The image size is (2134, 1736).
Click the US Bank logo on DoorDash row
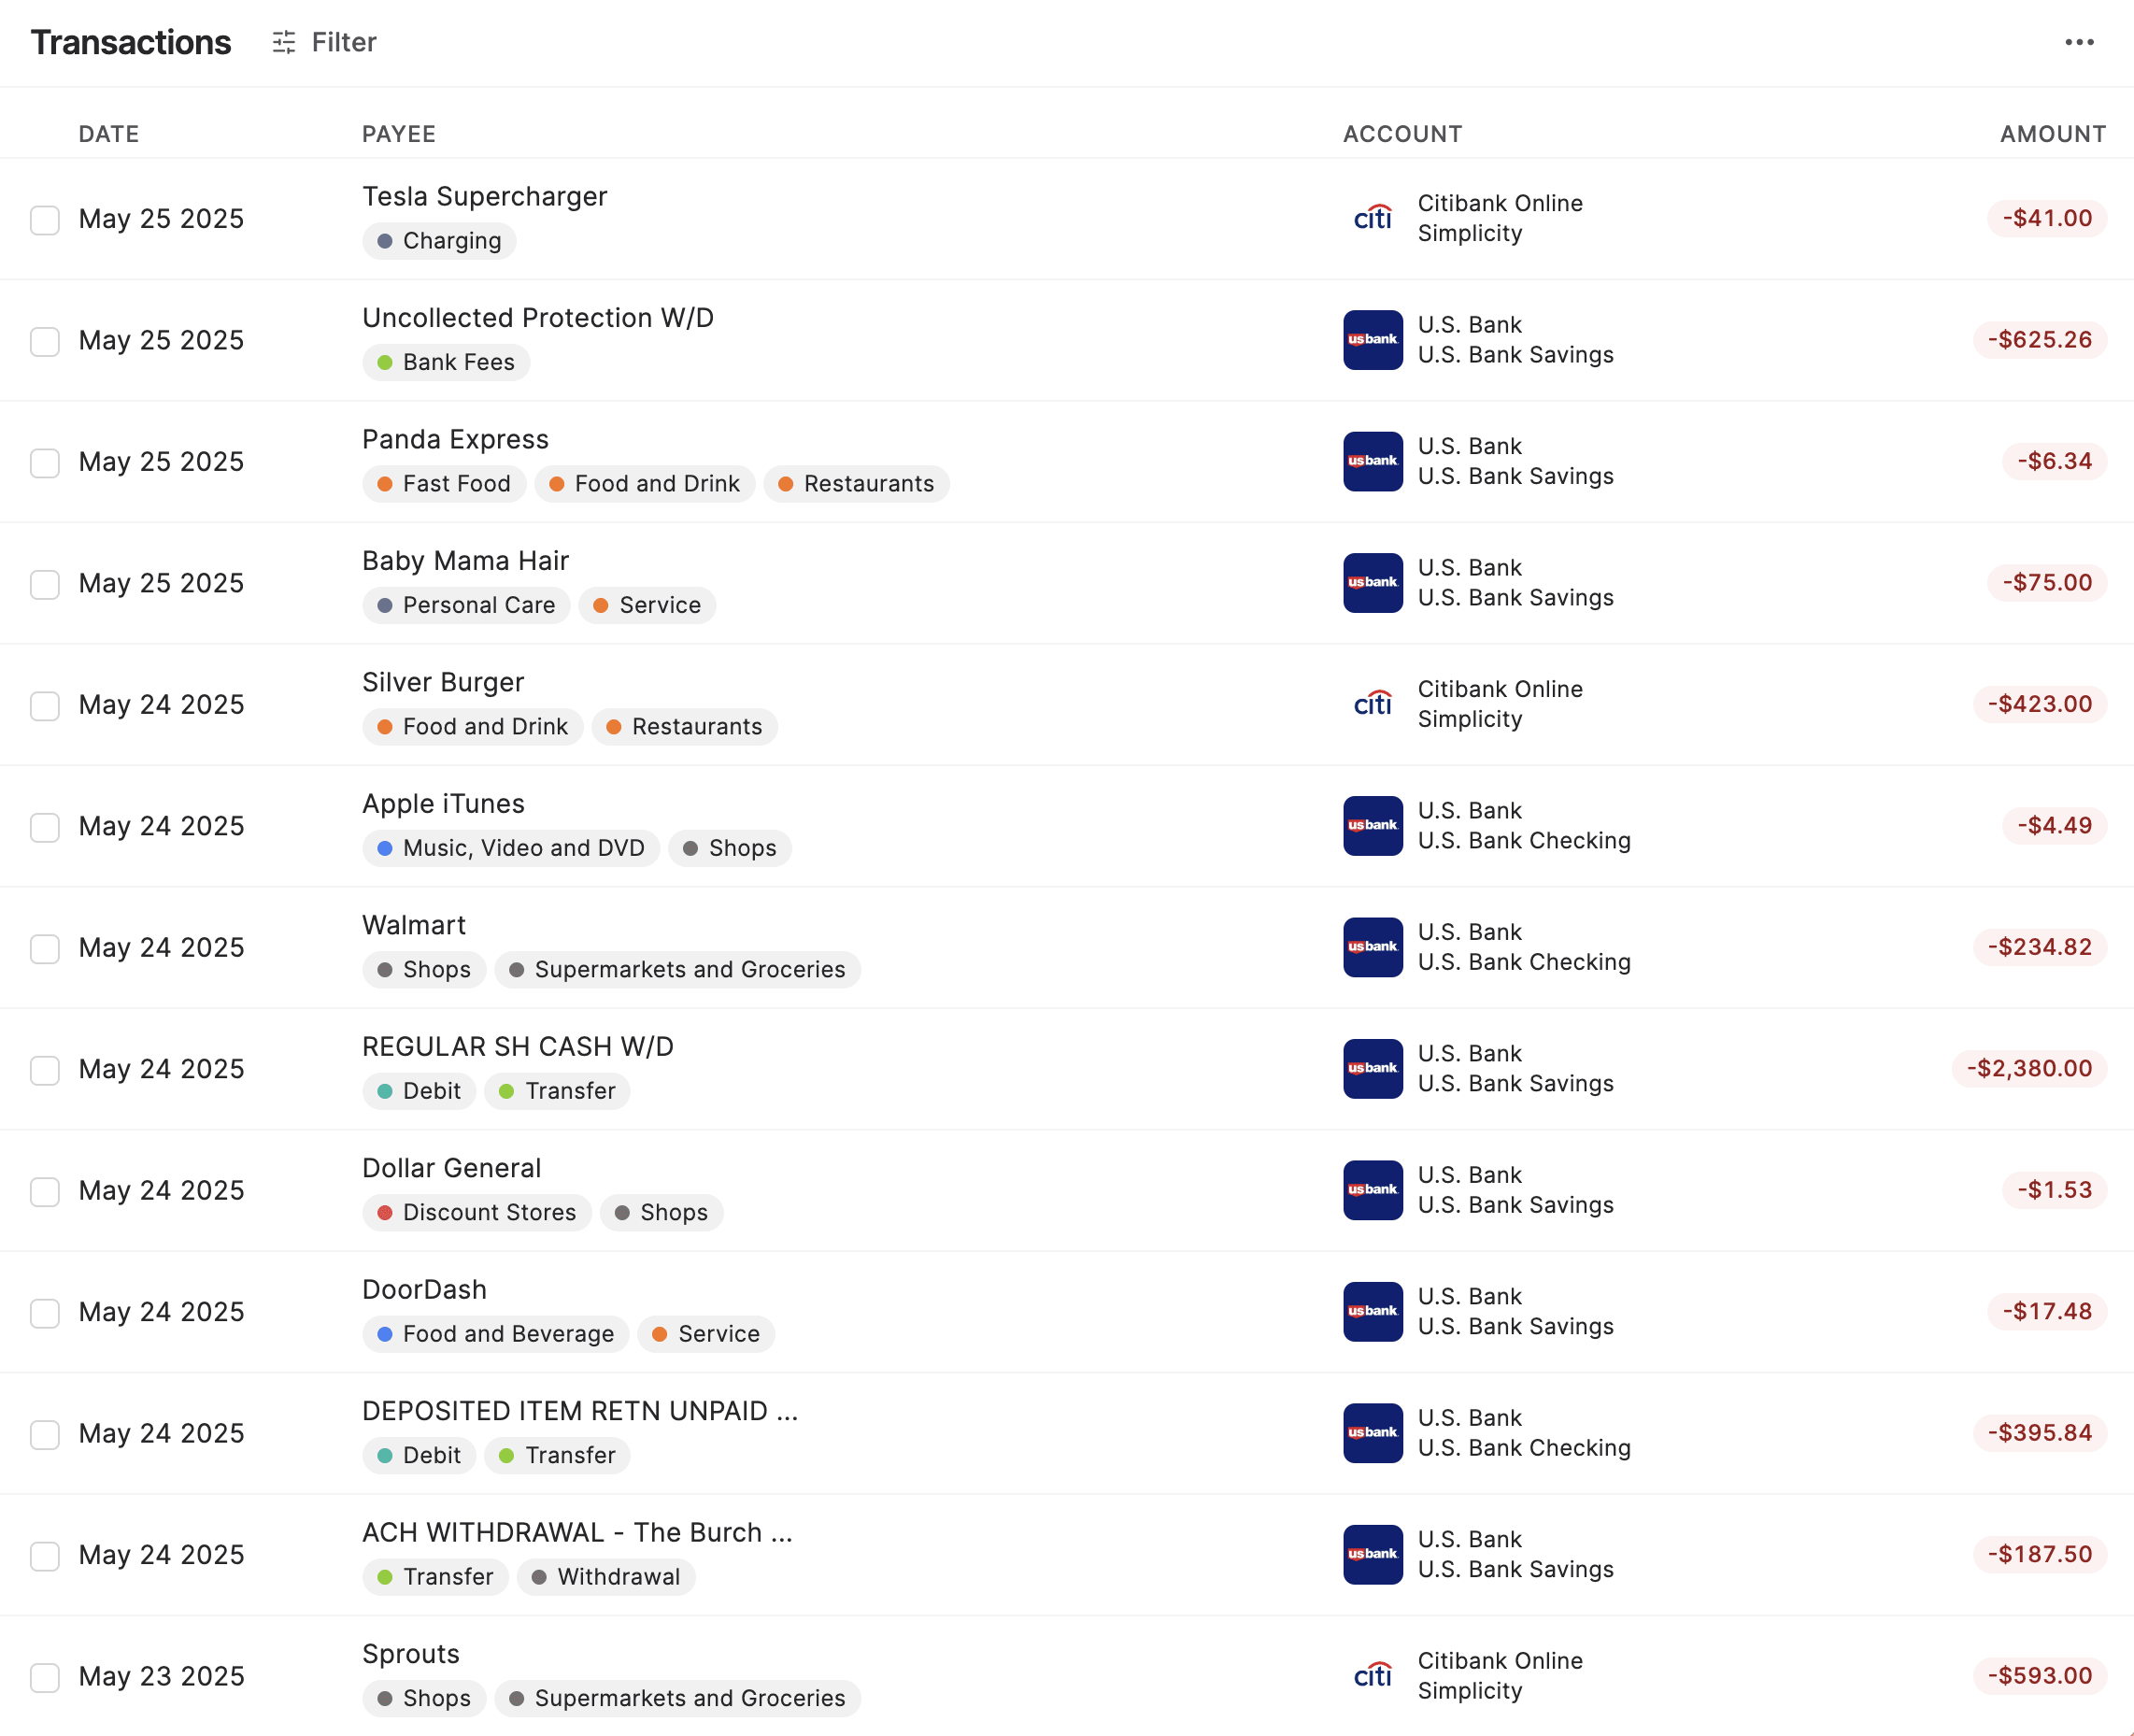(x=1372, y=1312)
